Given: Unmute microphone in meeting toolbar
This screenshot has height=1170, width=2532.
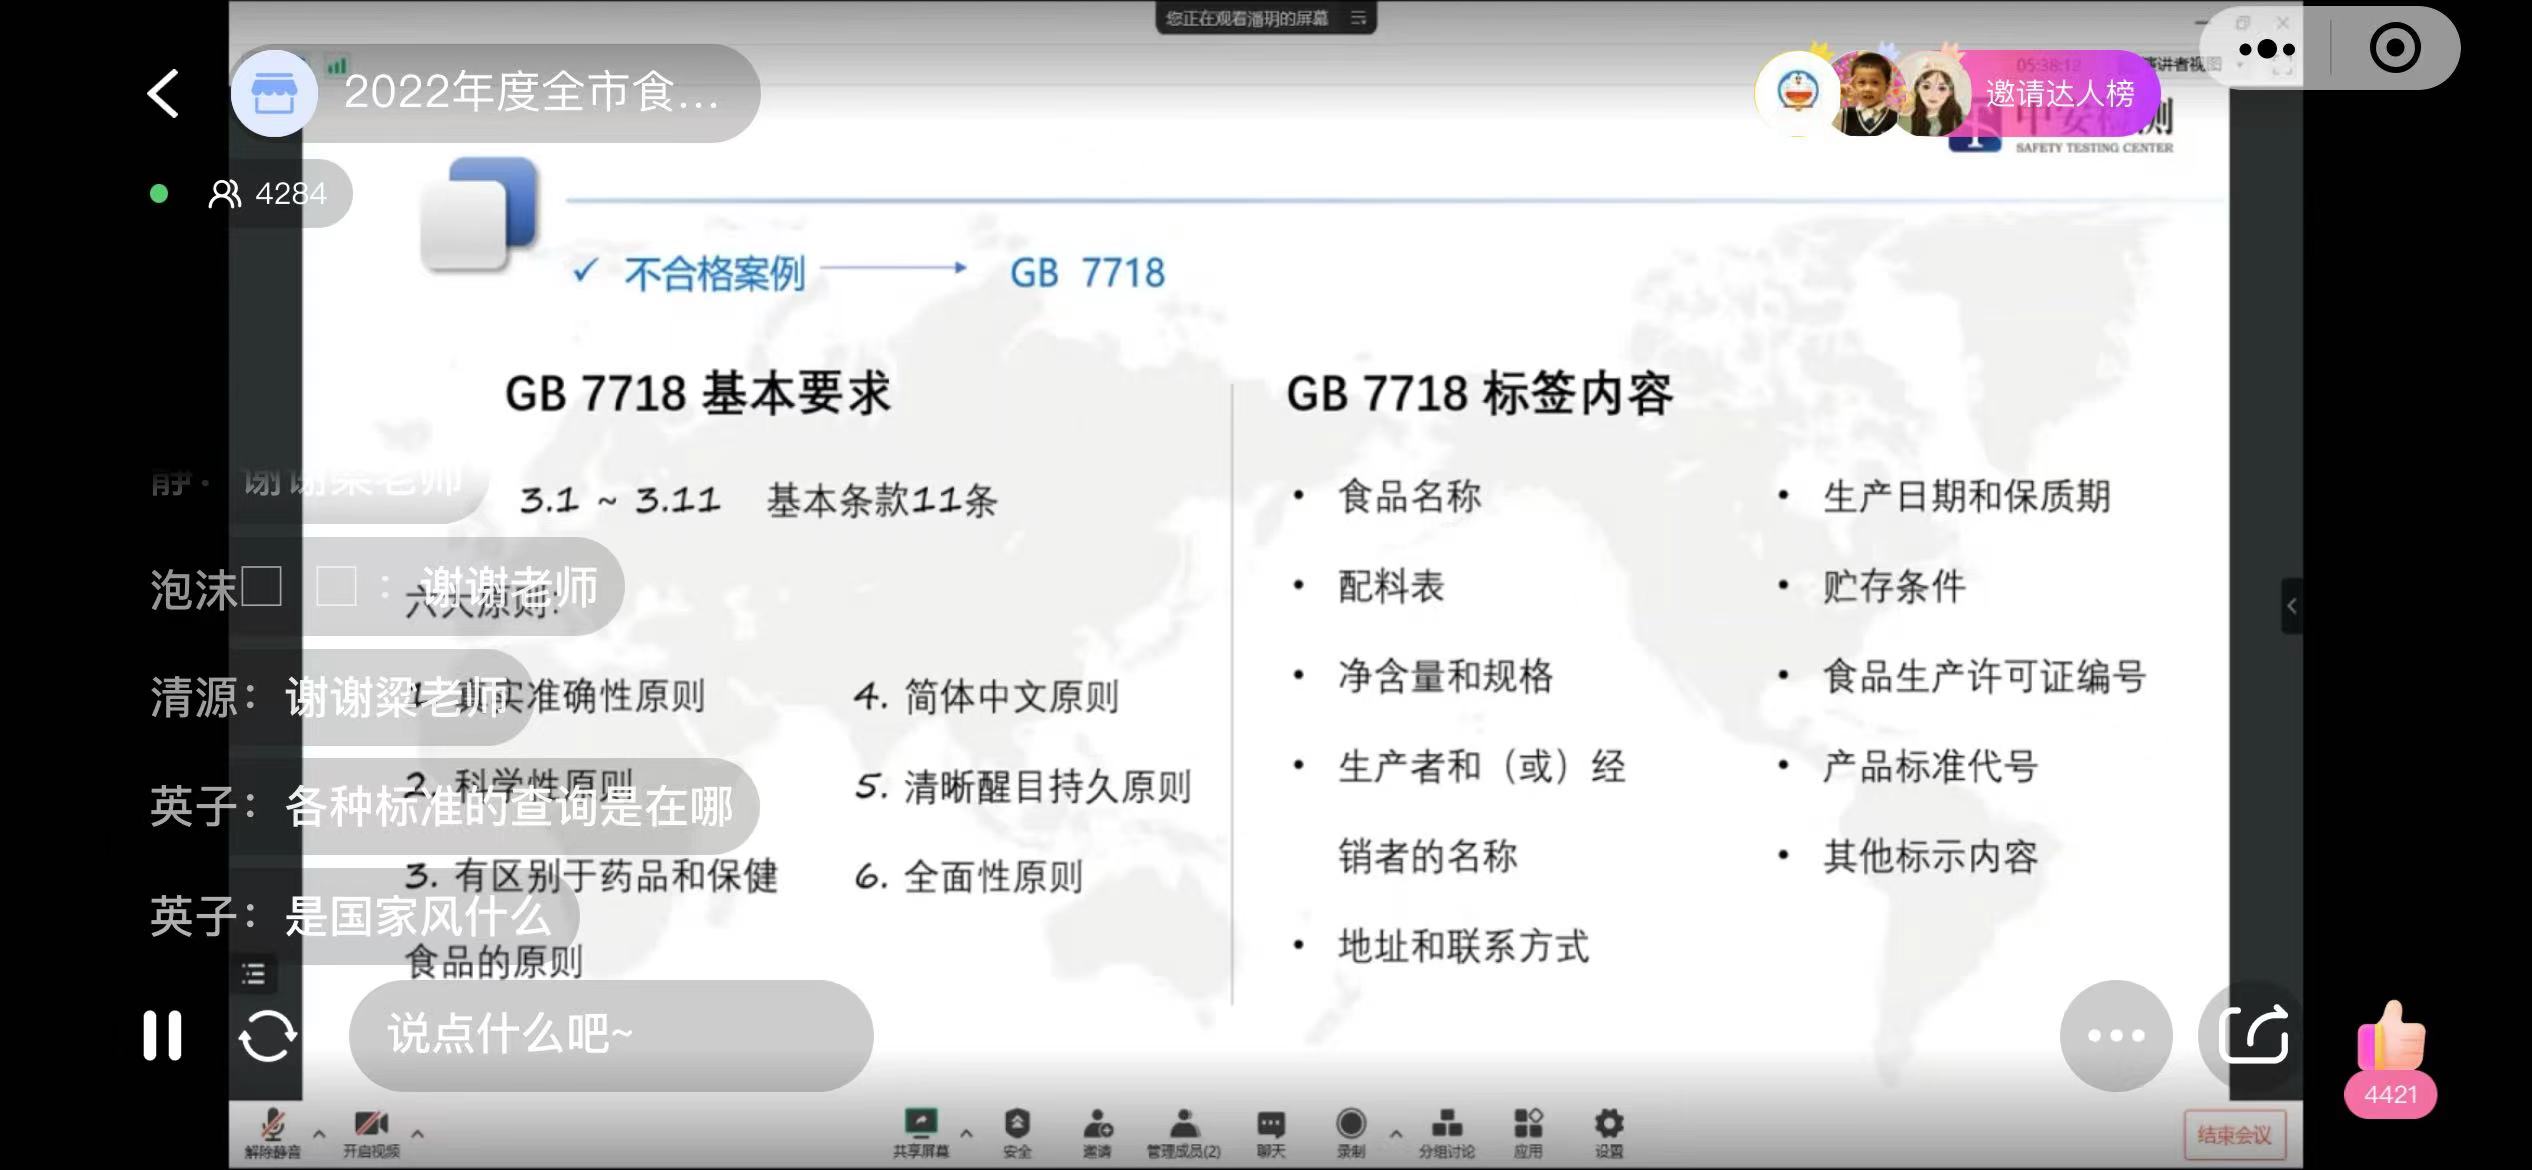Looking at the screenshot, I should 272,1132.
